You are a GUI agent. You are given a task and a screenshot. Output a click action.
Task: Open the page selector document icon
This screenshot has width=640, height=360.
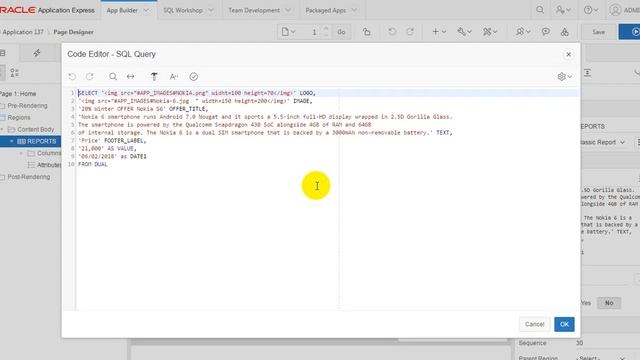(288, 32)
